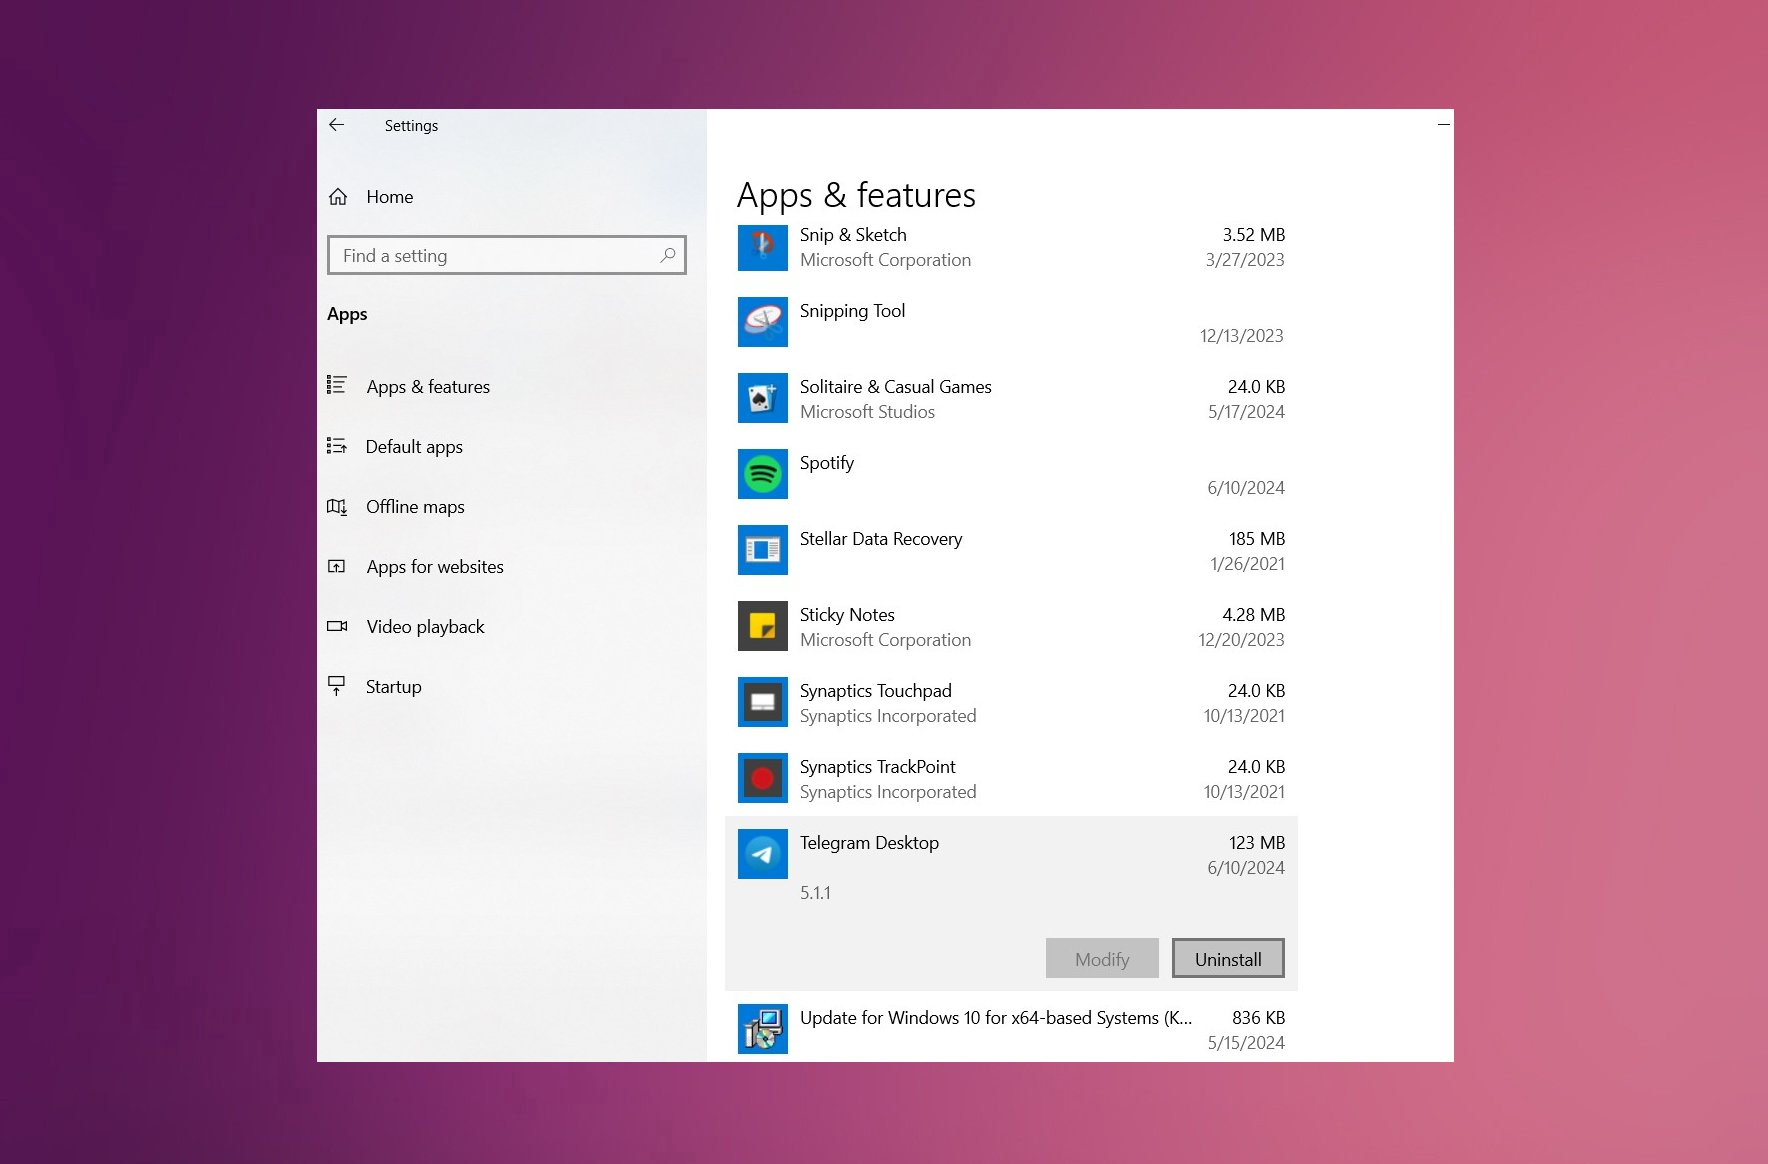
Task: Click Snipping Tool date 12/13/2023
Action: pos(1242,336)
